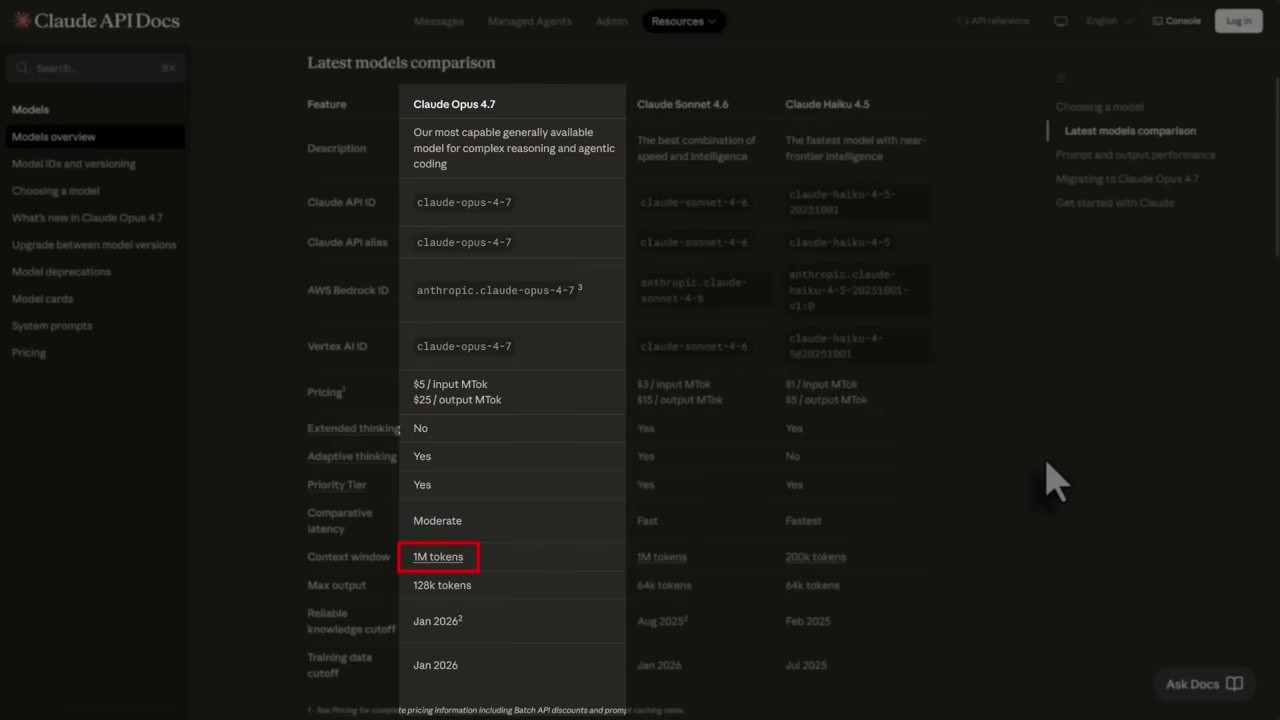
Task: Jump to Latest models comparison in outline
Action: [1130, 131]
